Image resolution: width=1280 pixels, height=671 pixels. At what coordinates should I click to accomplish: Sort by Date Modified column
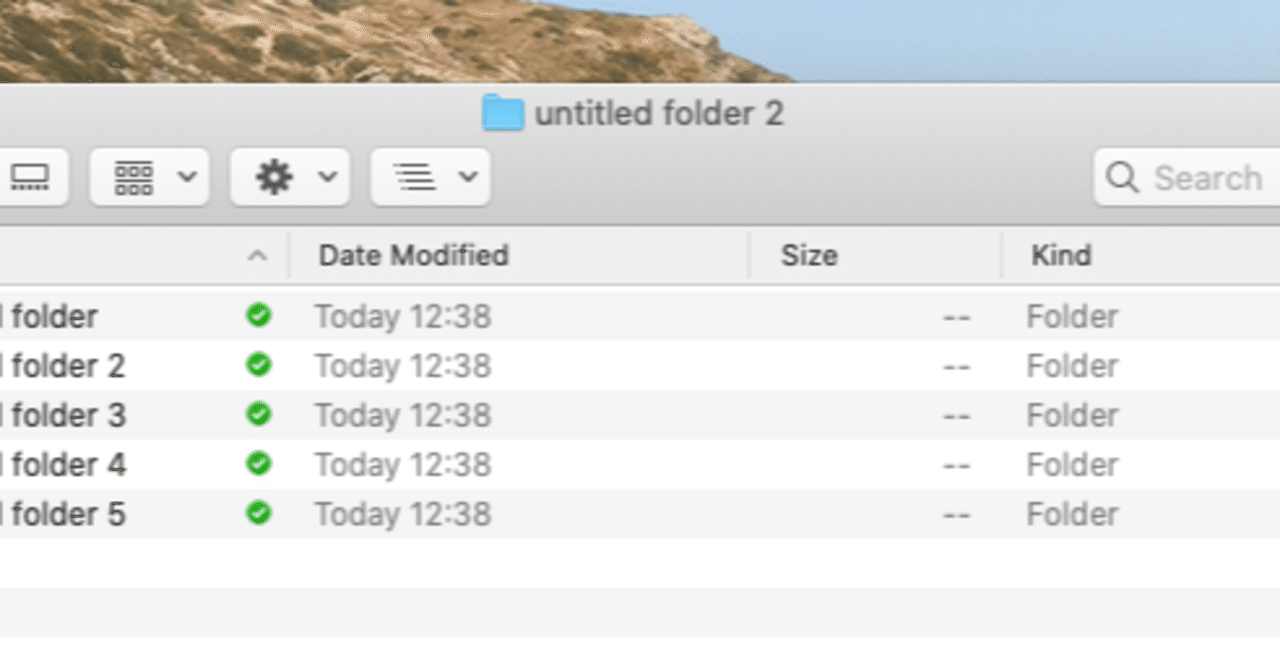(x=413, y=256)
